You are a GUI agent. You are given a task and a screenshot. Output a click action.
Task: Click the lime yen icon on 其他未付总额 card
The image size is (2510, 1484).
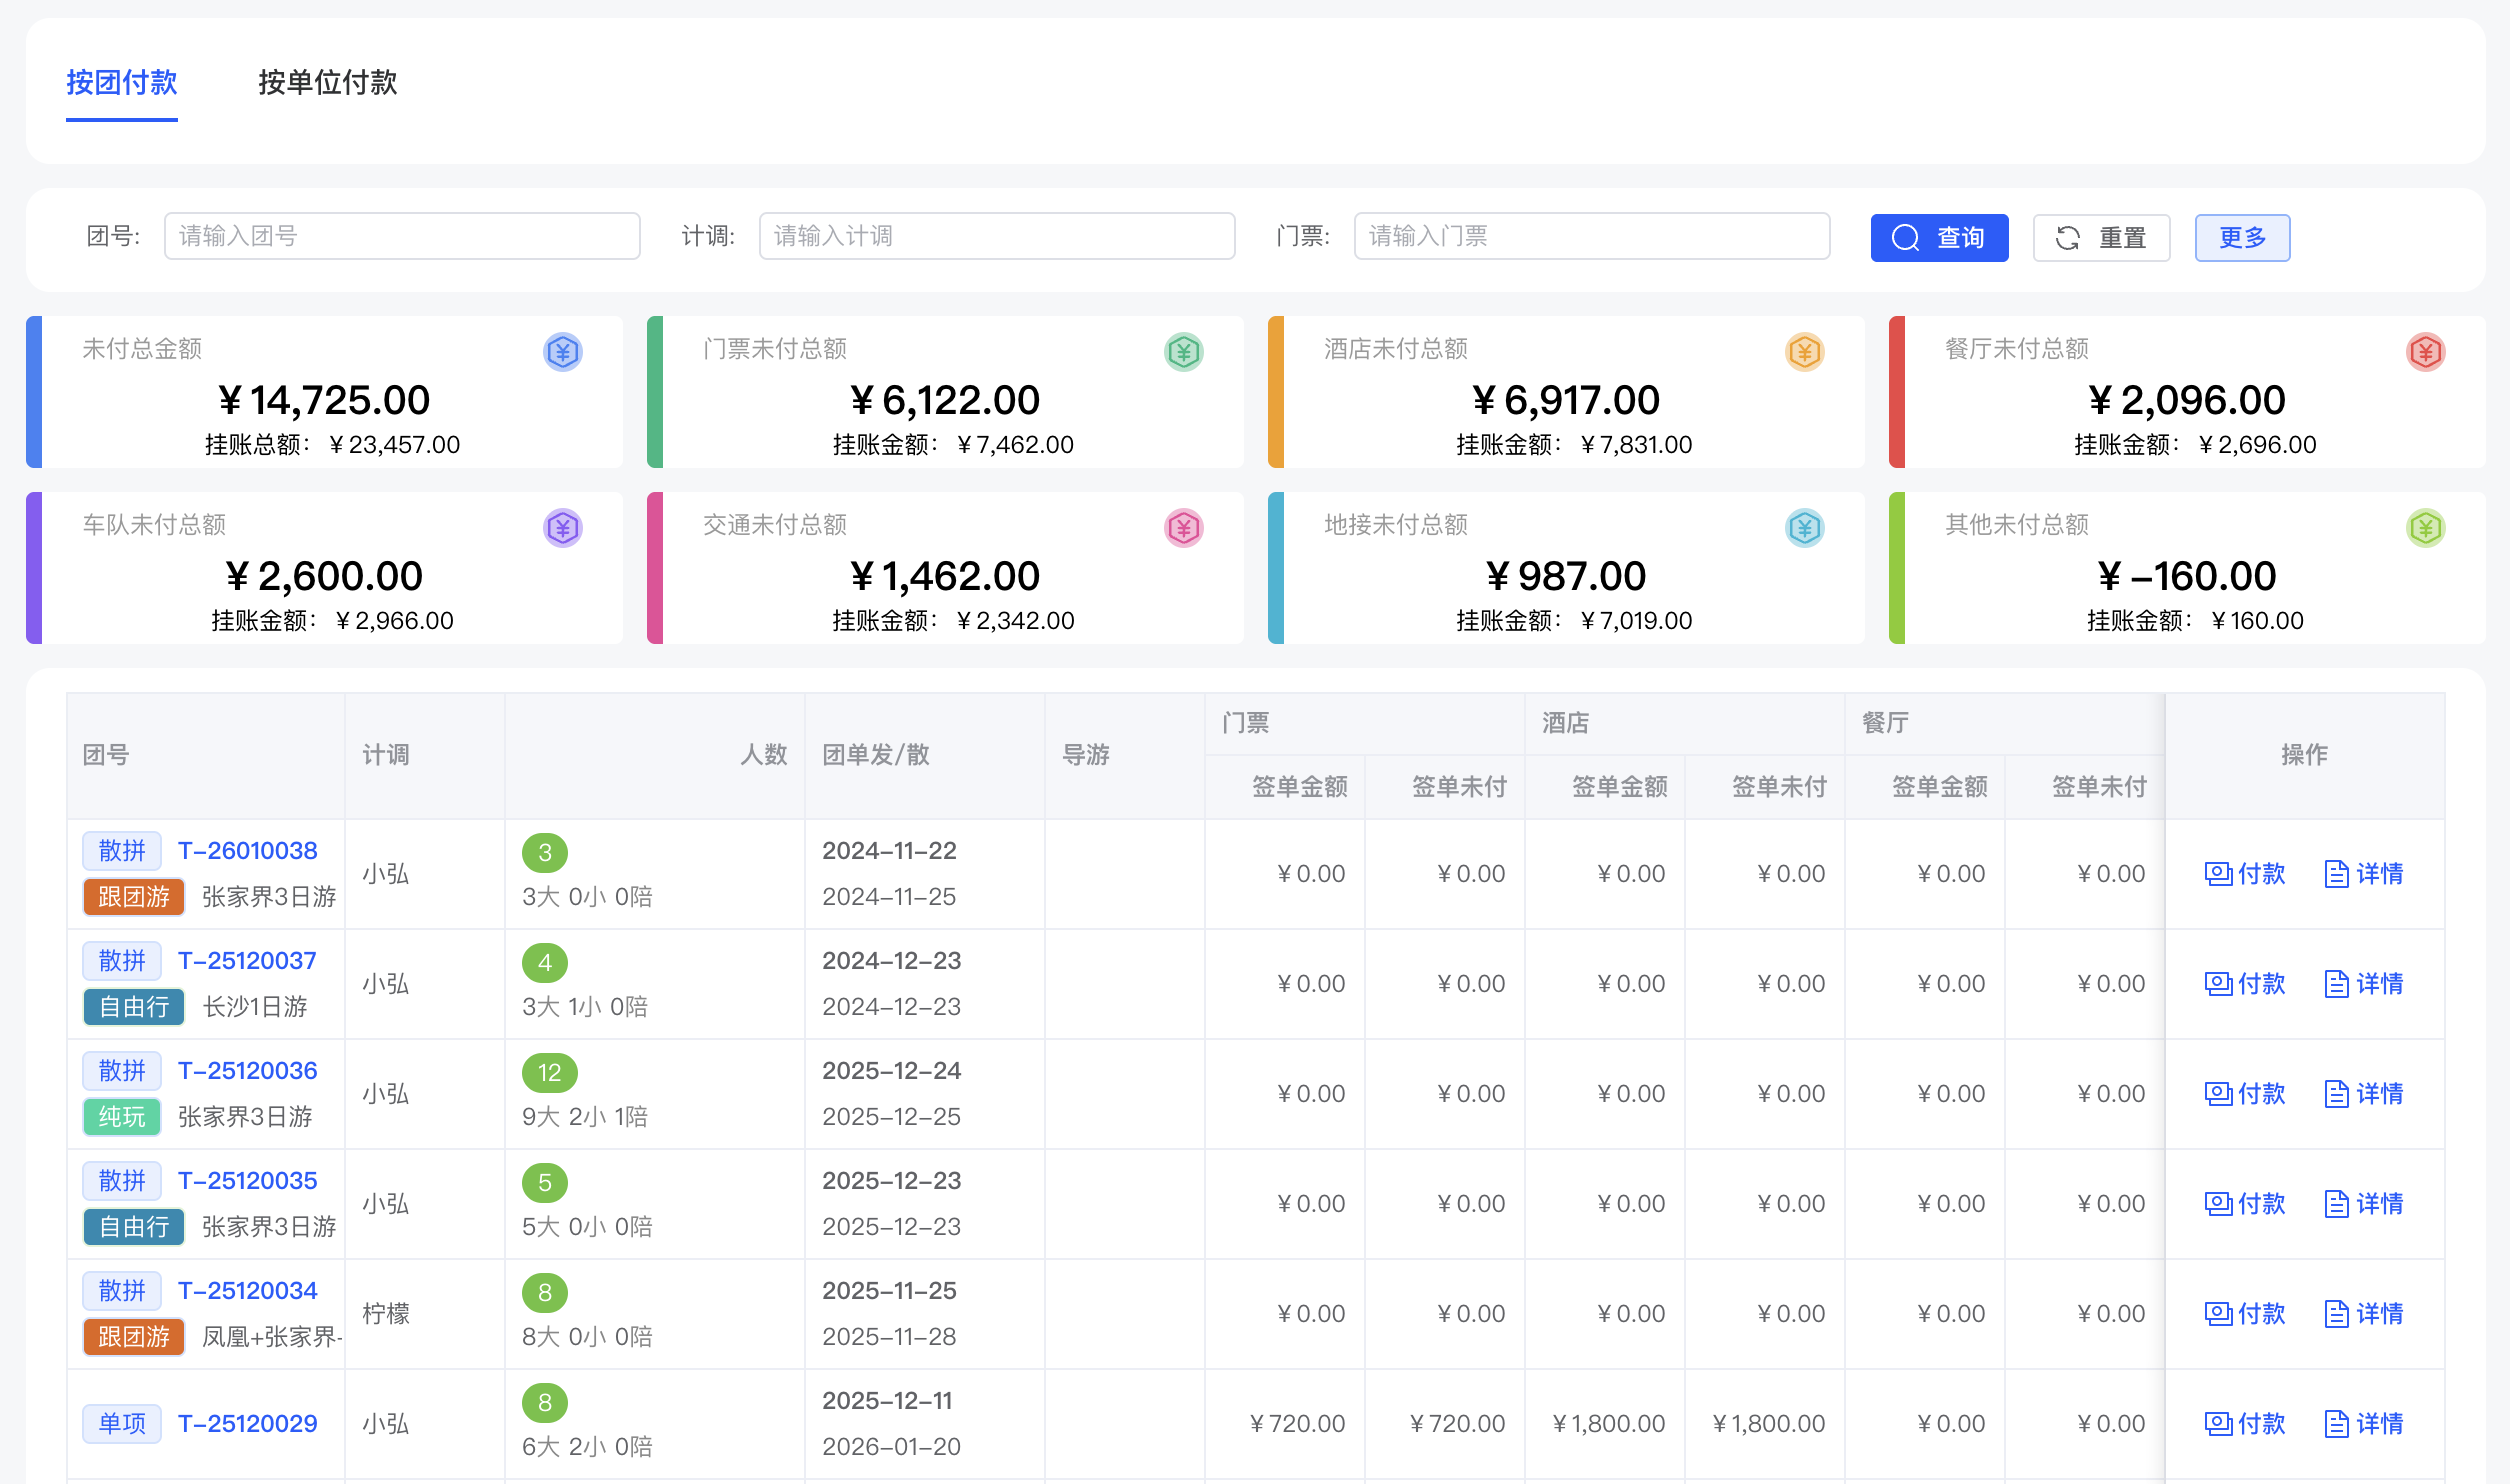[2425, 528]
